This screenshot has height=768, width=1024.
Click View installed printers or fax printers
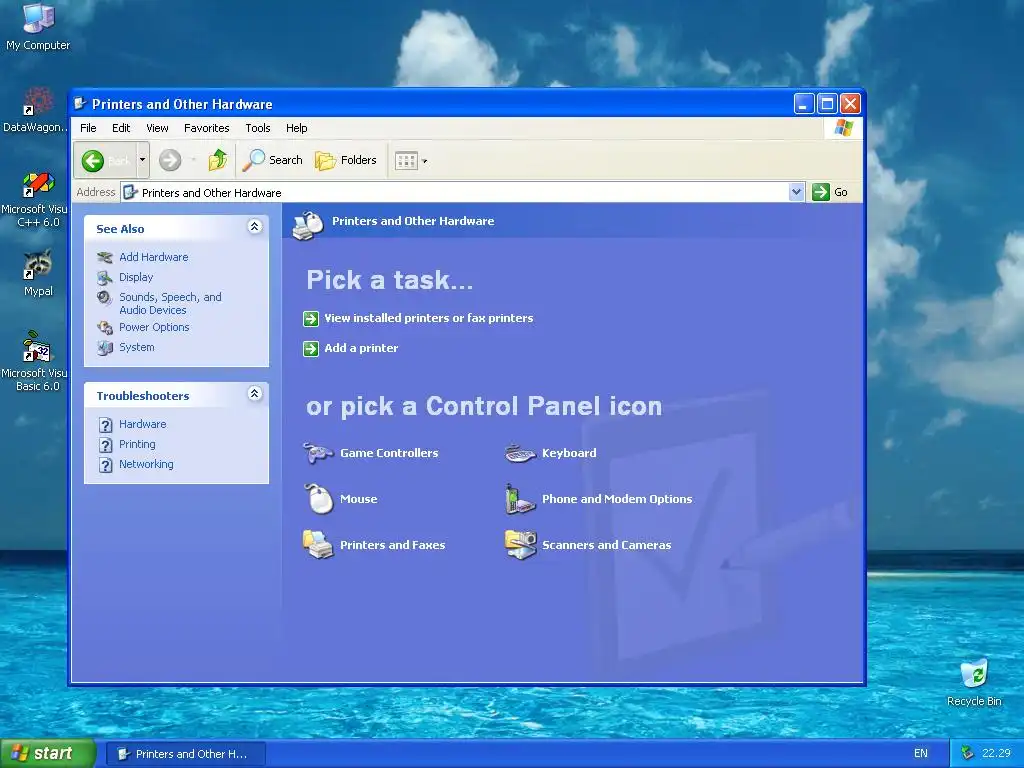(428, 318)
